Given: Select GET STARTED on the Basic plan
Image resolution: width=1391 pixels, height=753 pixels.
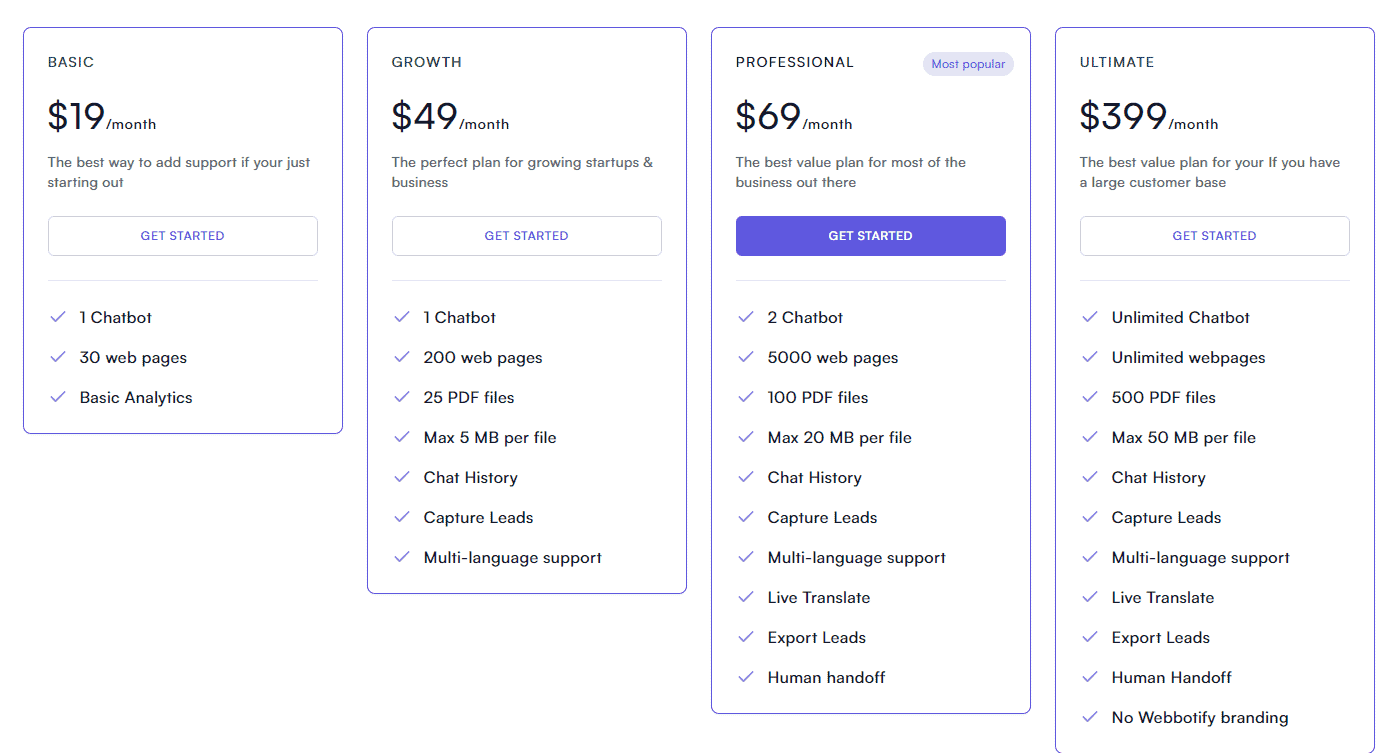Looking at the screenshot, I should coord(182,235).
